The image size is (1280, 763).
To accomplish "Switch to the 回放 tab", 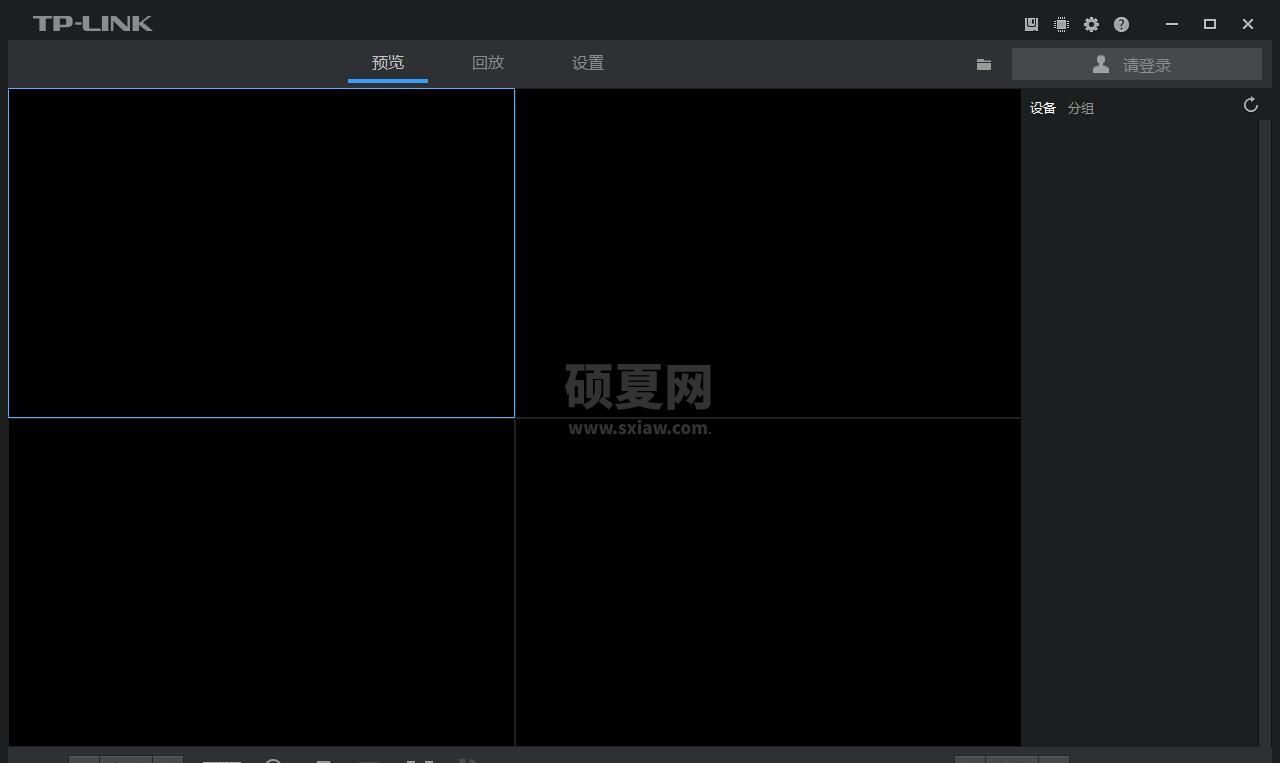I will click(x=488, y=63).
